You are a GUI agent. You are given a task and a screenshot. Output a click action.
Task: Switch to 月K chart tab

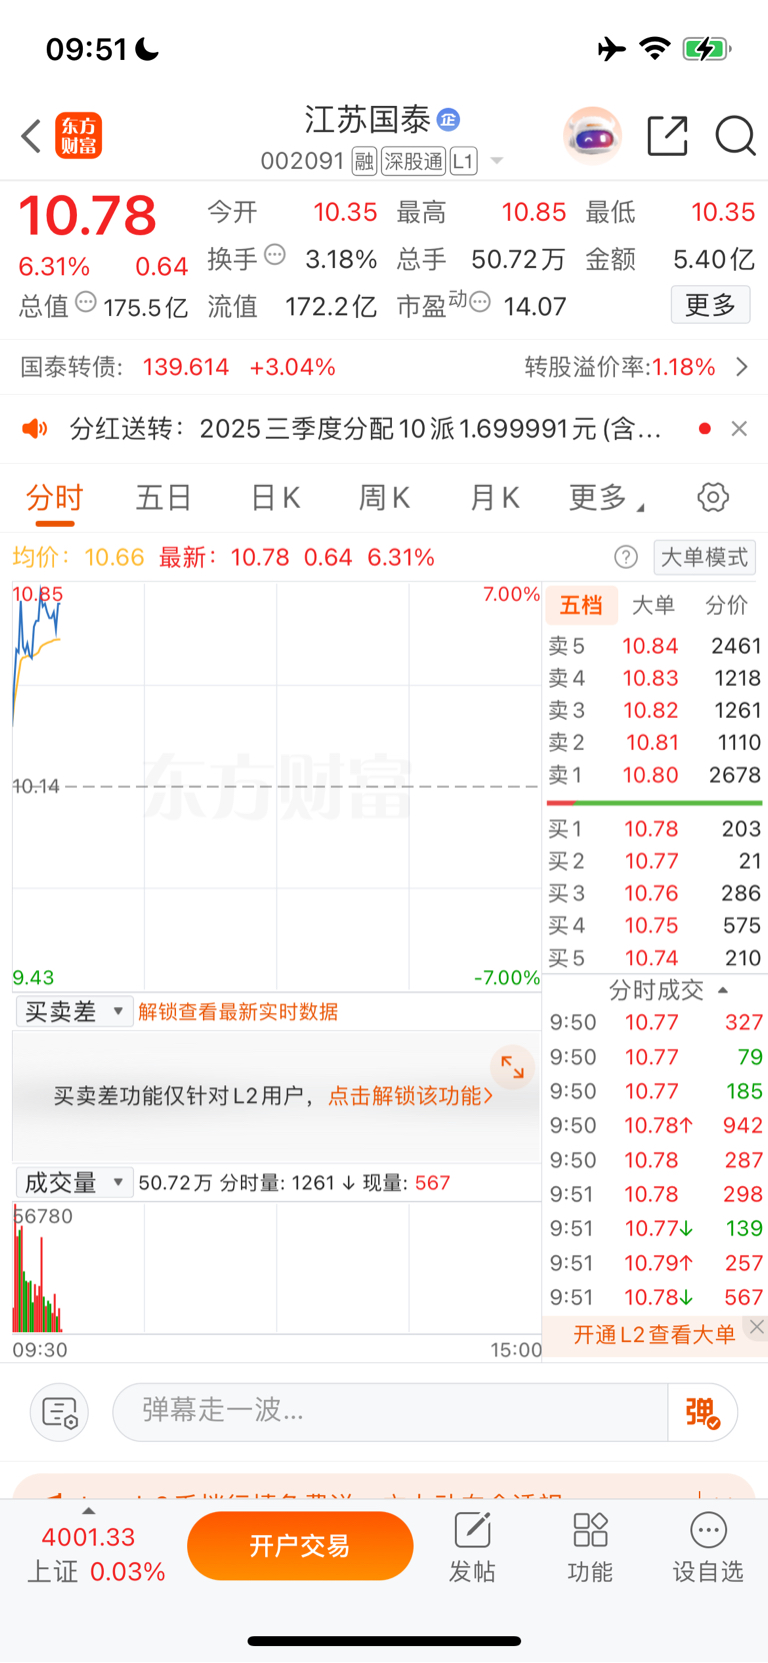495,498
